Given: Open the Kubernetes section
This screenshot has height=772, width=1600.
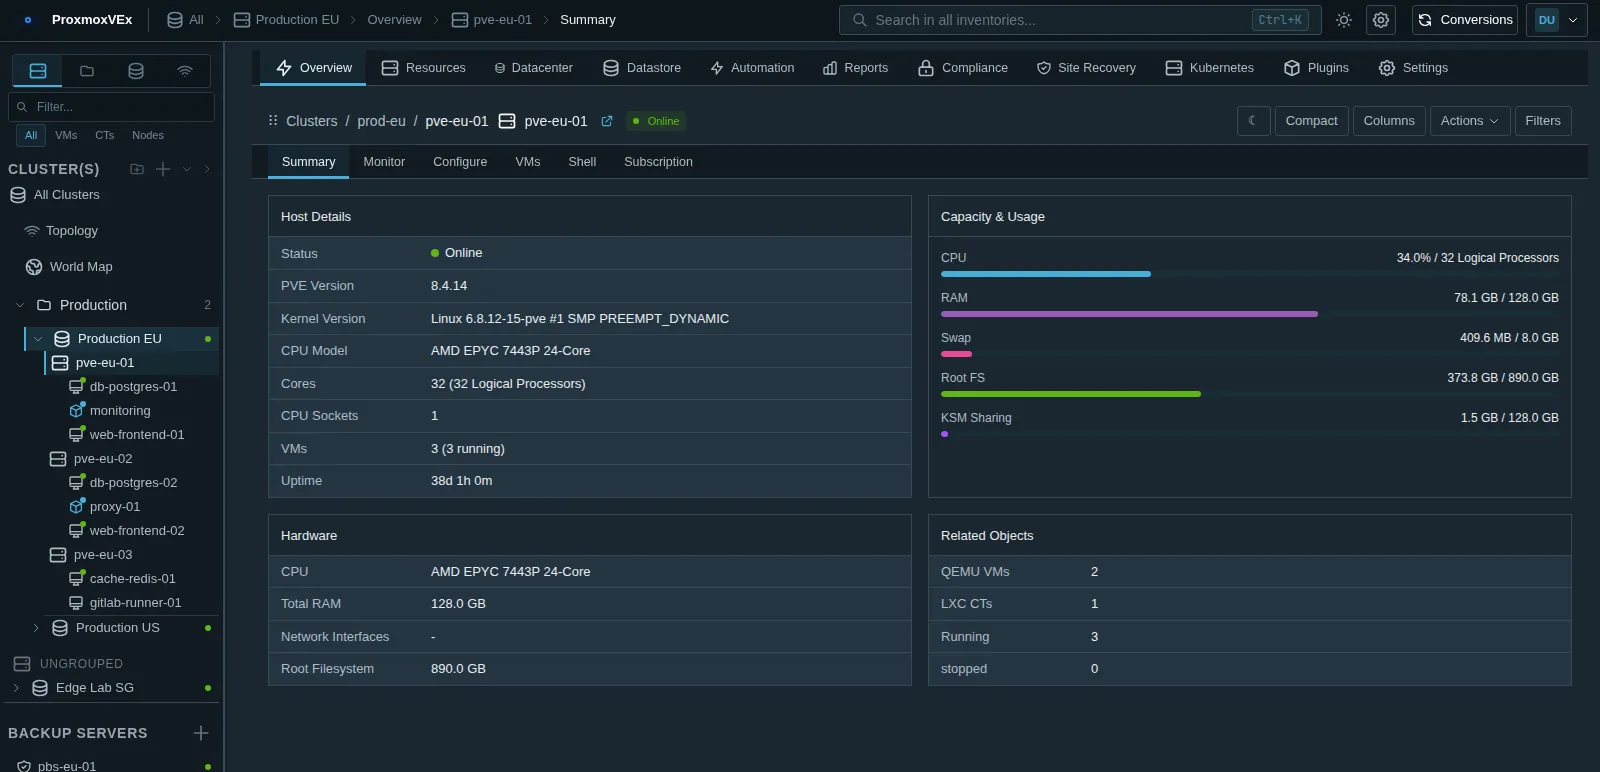Looking at the screenshot, I should point(1210,68).
